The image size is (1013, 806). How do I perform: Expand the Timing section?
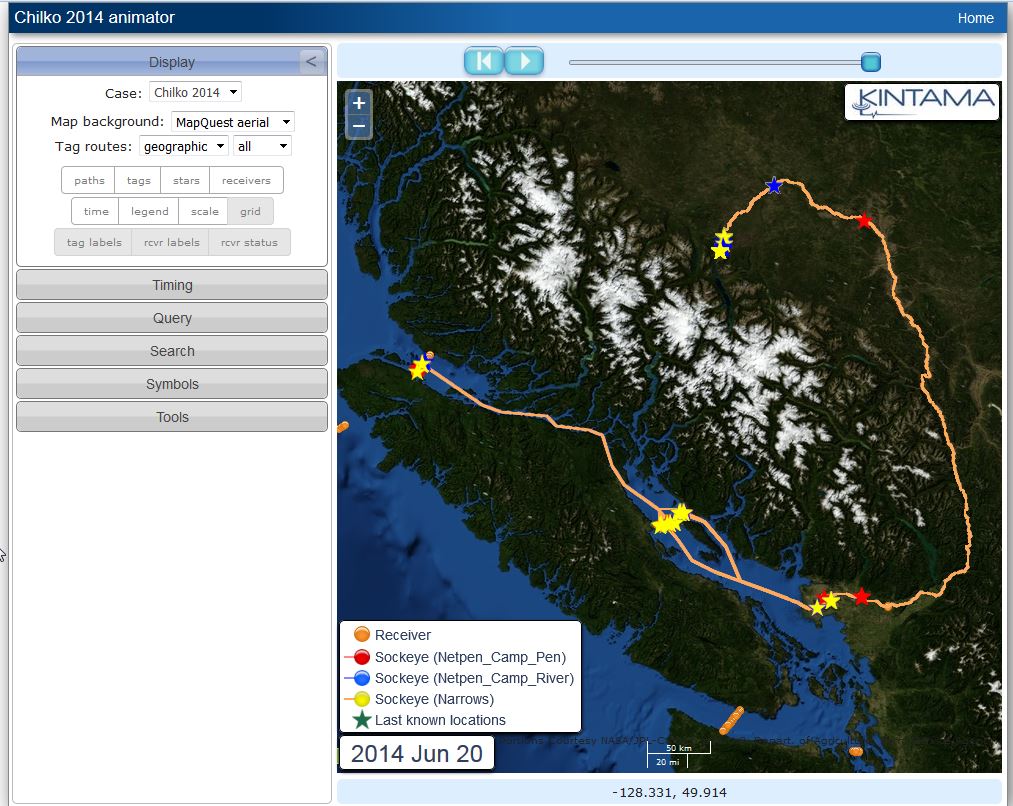(x=172, y=285)
